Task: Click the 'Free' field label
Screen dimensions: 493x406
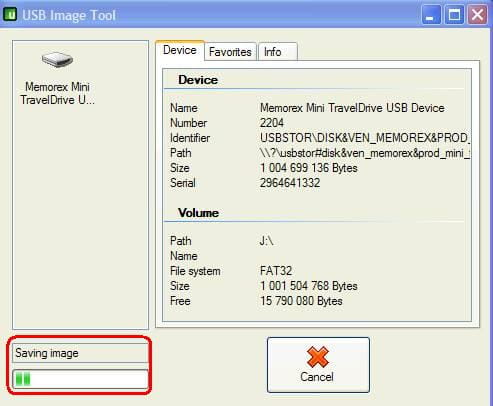Action: [x=180, y=301]
